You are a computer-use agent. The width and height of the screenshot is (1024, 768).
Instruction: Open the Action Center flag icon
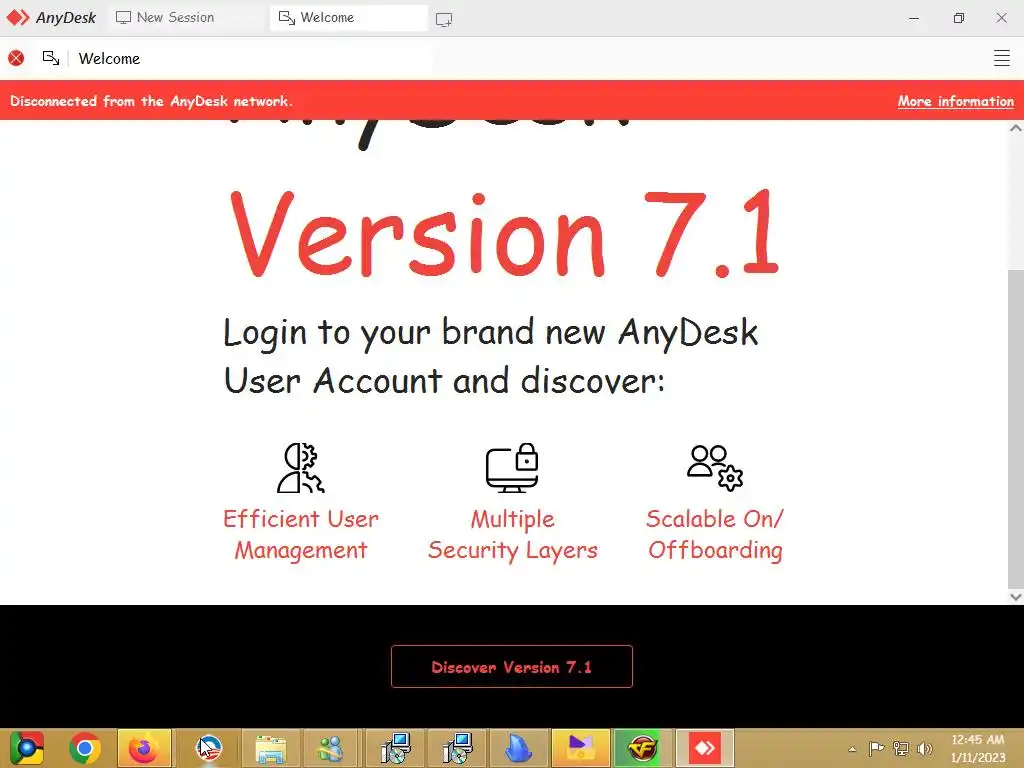point(876,748)
